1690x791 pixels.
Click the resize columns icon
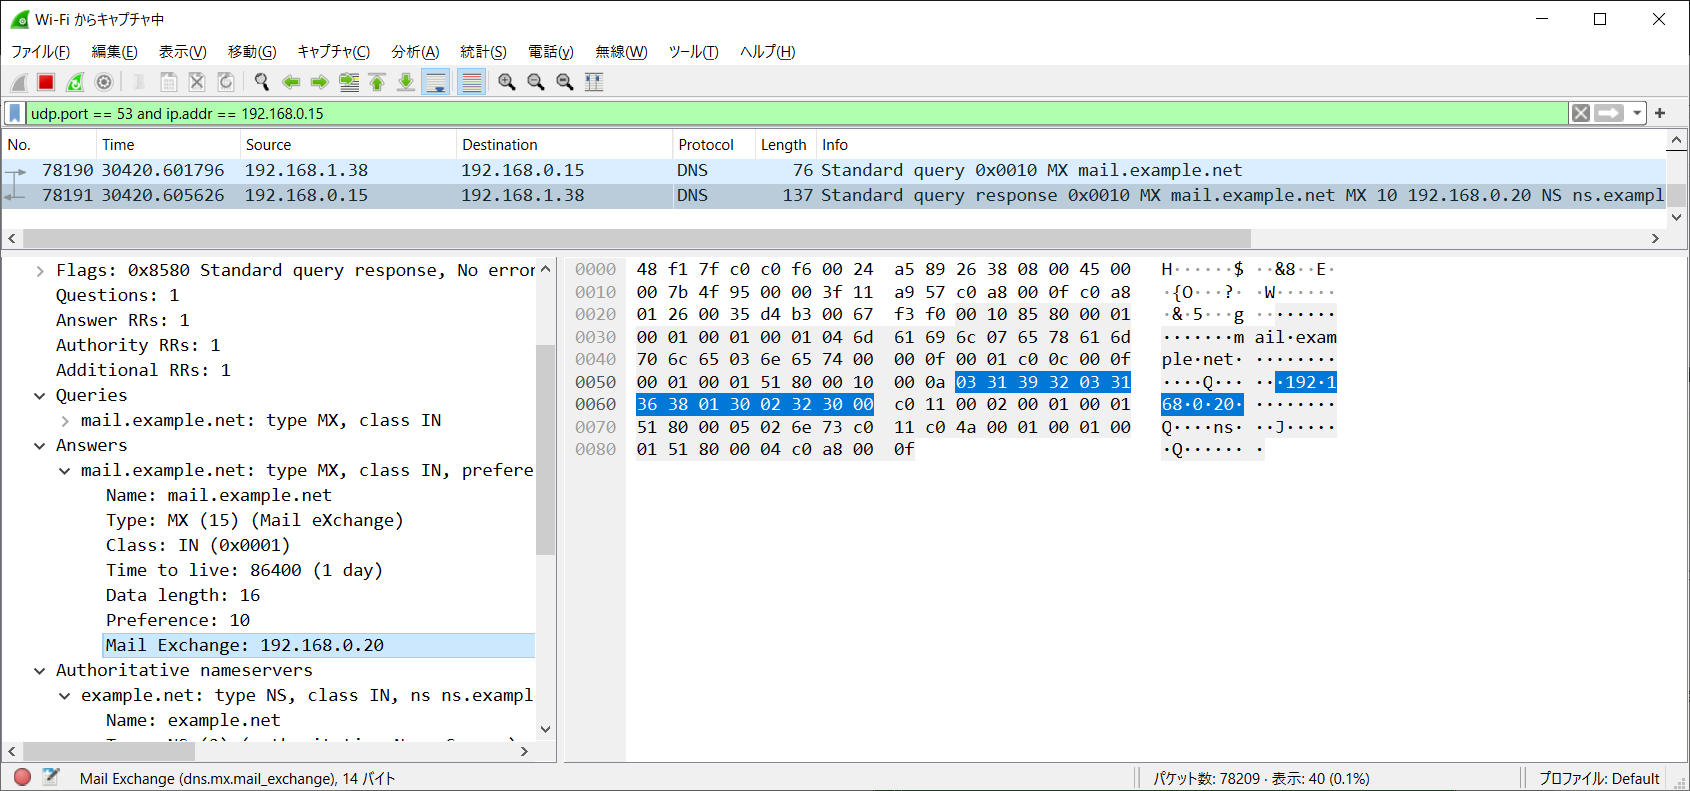tap(594, 82)
